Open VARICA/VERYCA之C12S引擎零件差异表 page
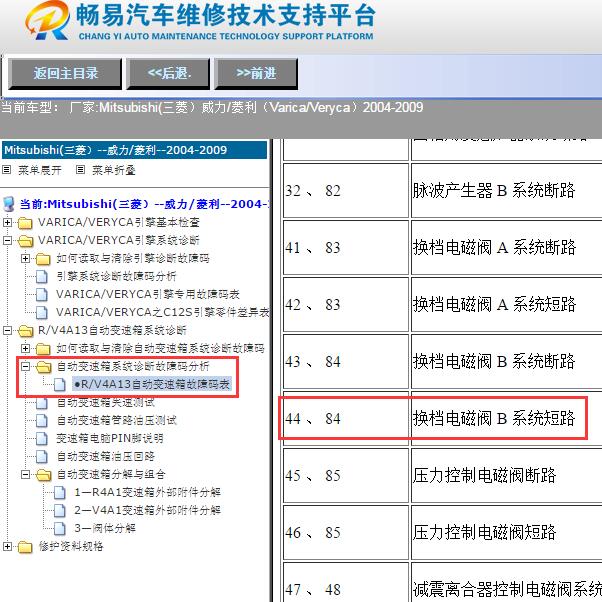 [163, 313]
